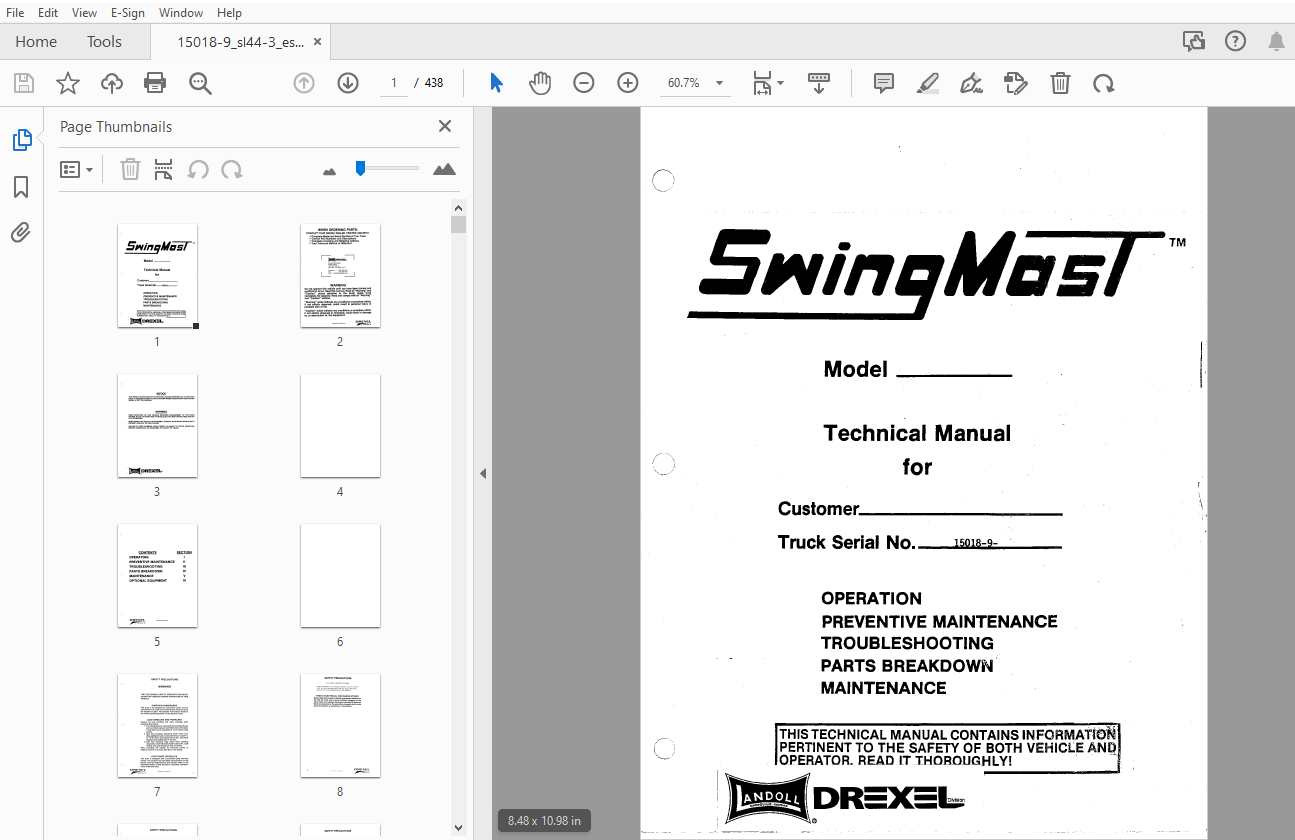
Task: Rotate thumbnails counterclockwise
Action: point(198,169)
